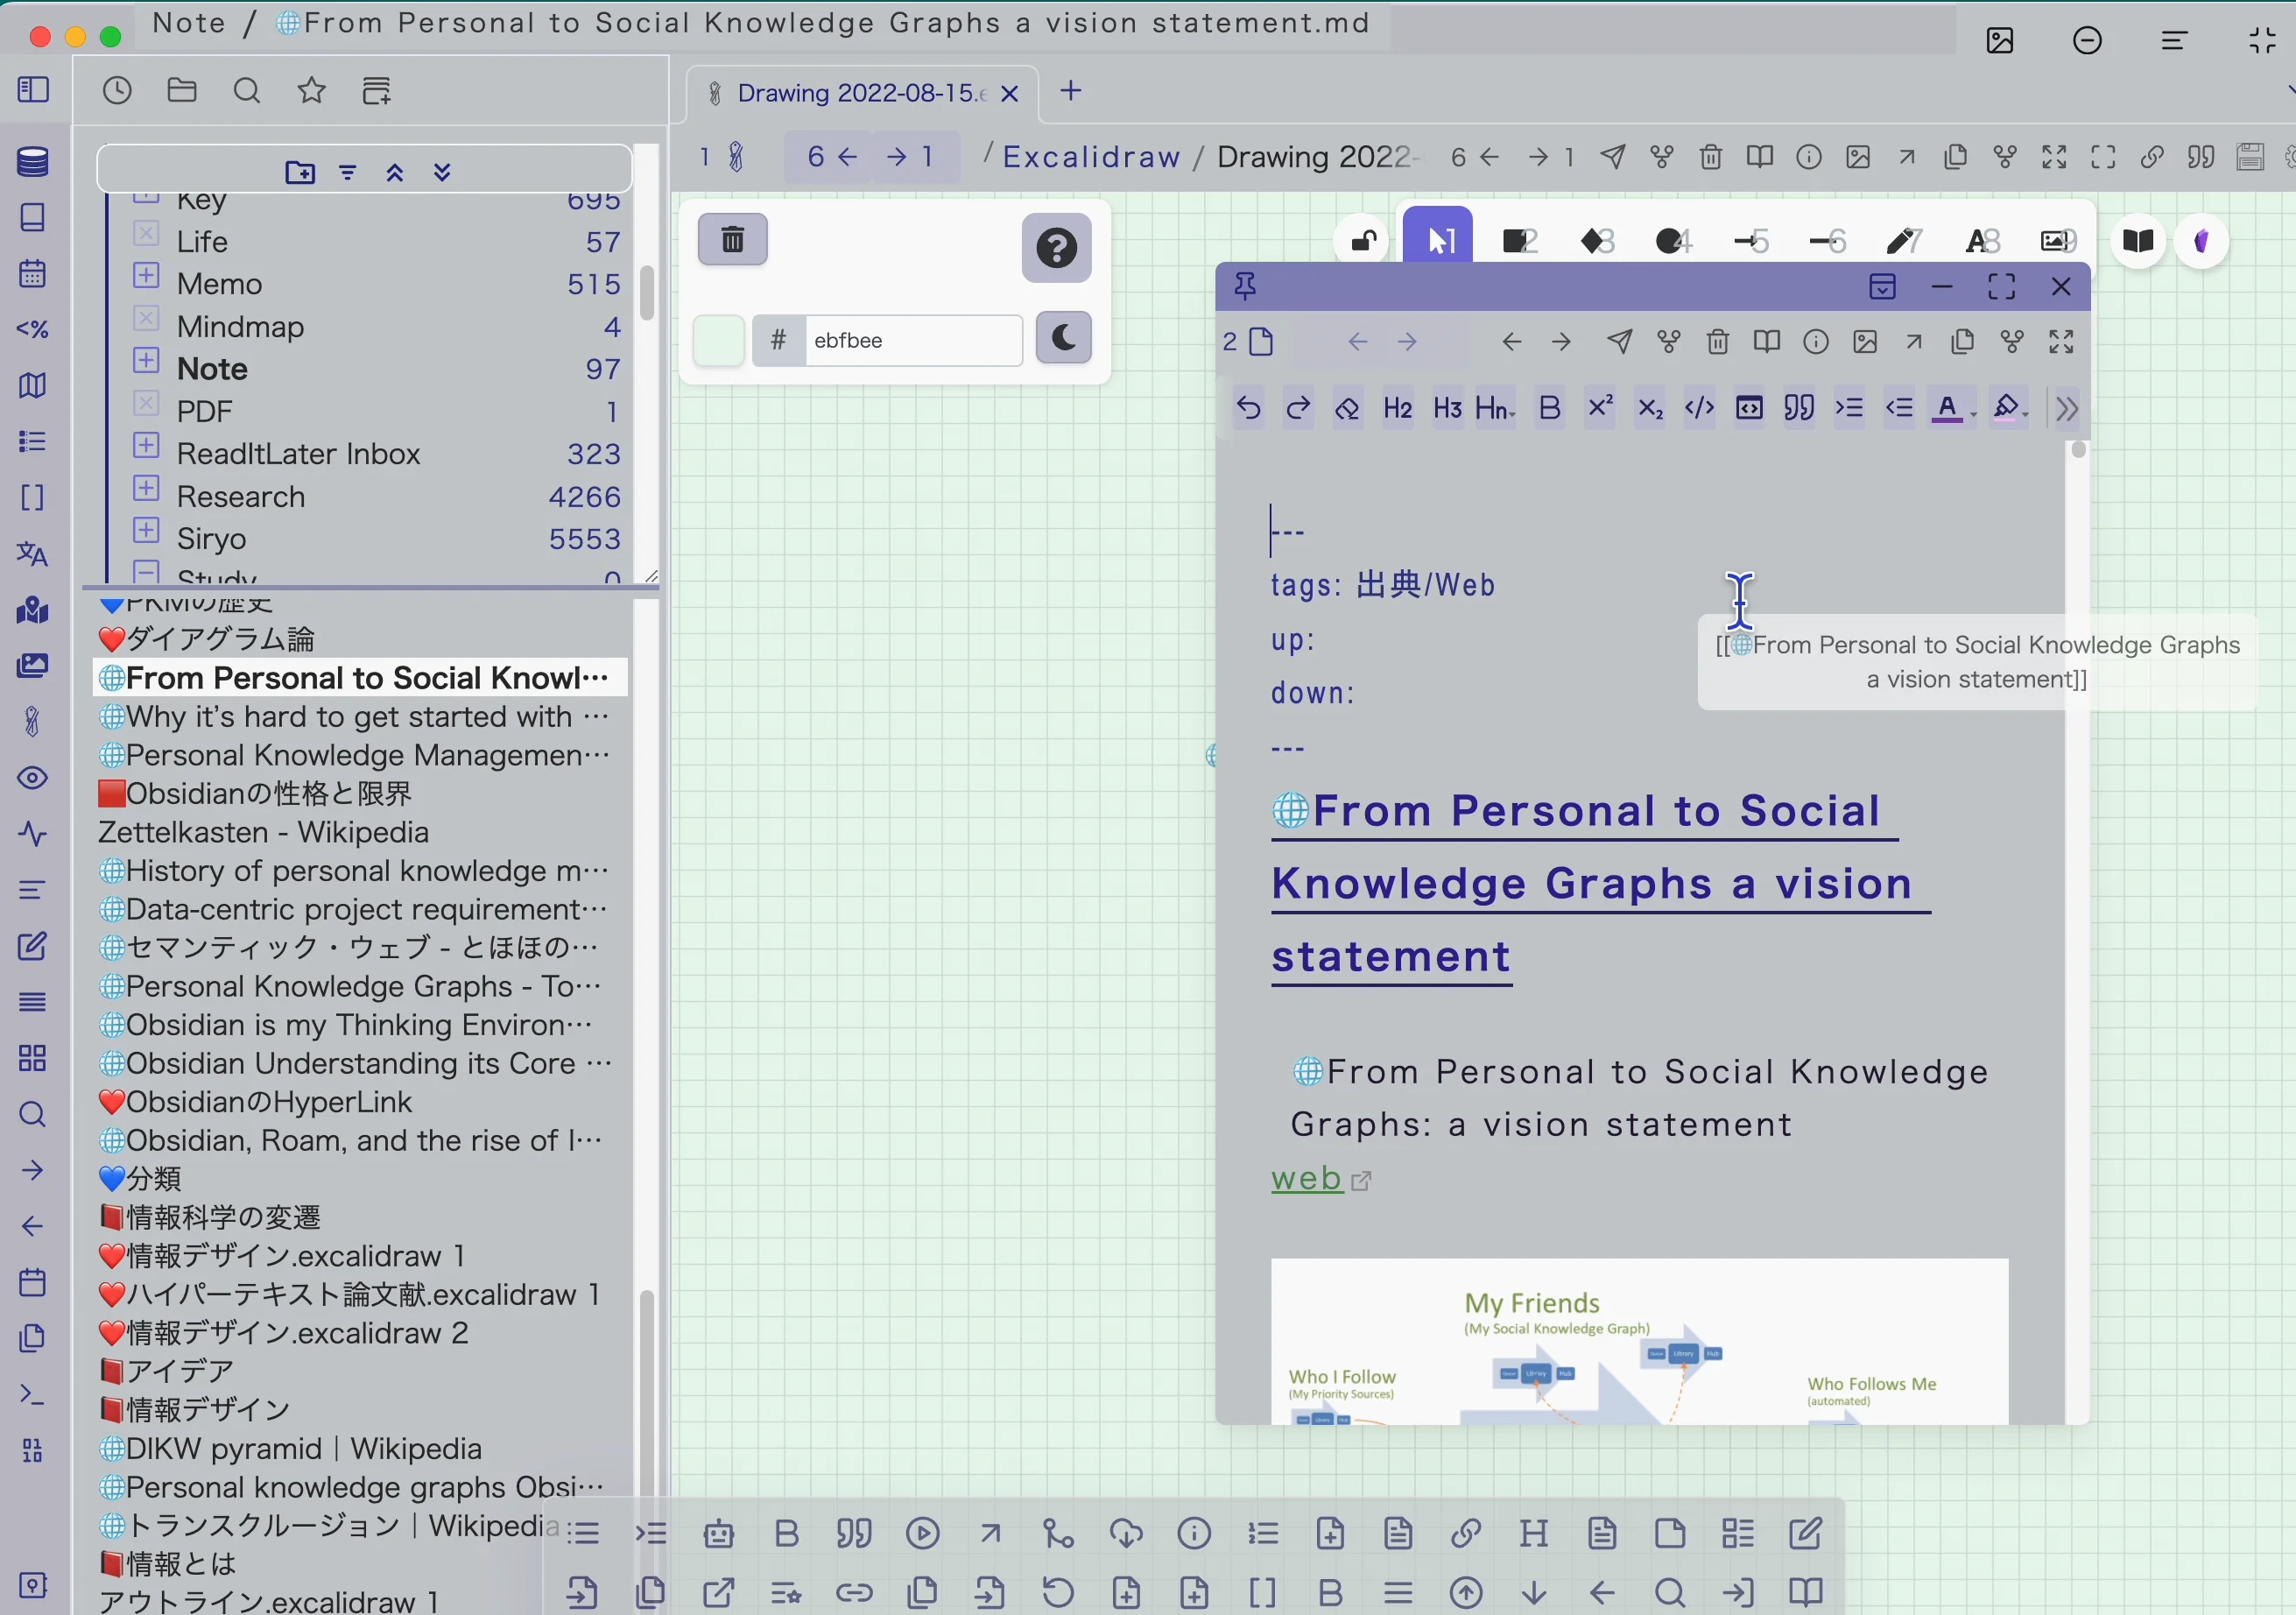The image size is (2296, 1615).
Task: Expand the Note folder
Action: 146,360
